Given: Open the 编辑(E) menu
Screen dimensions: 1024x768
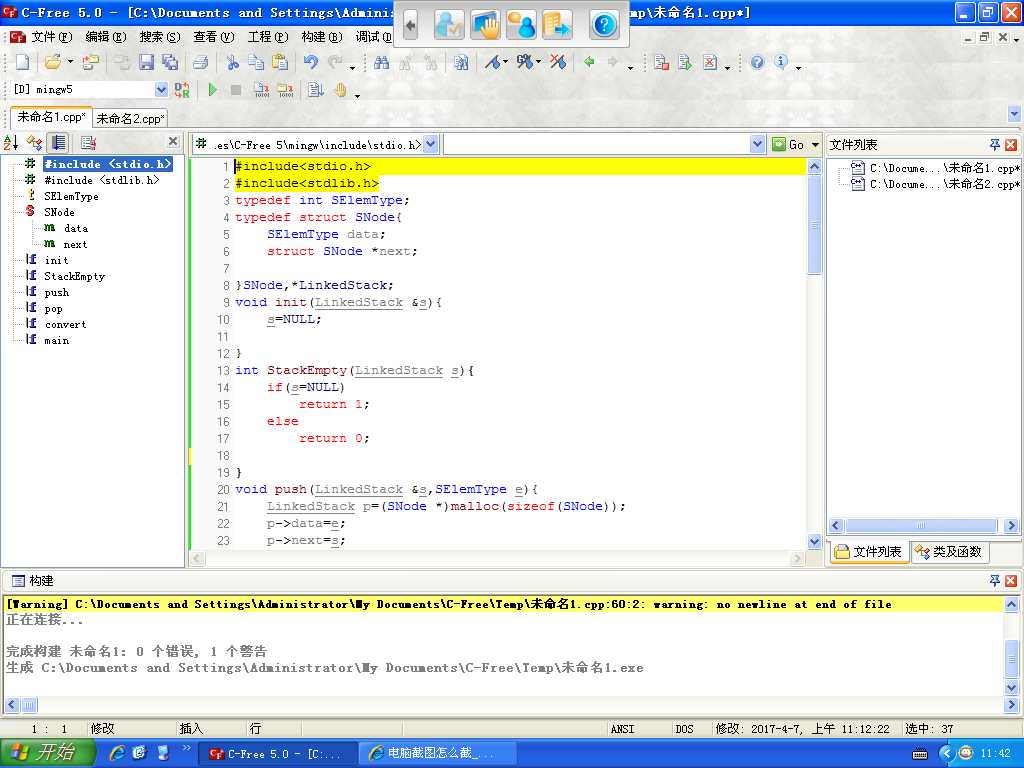Looking at the screenshot, I should tap(106, 37).
